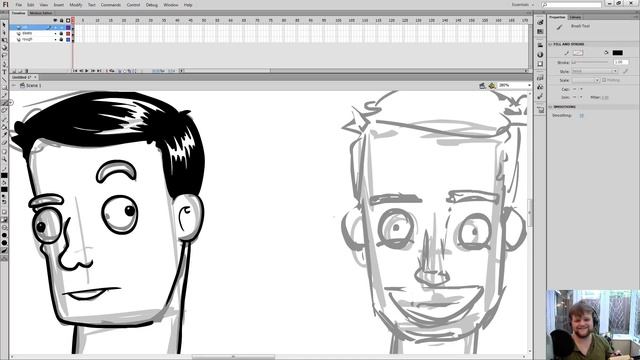Open the Properties panel options menu

(x=636, y=17)
